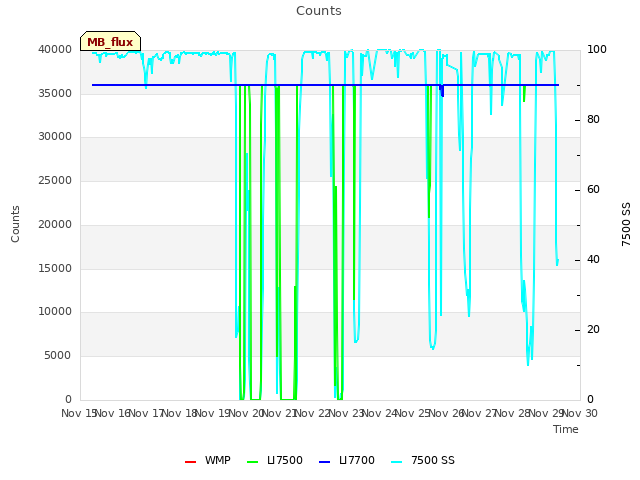640x480 pixels.
Task: Click the Nov 24 date label
Action: pyautogui.click(x=380, y=413)
